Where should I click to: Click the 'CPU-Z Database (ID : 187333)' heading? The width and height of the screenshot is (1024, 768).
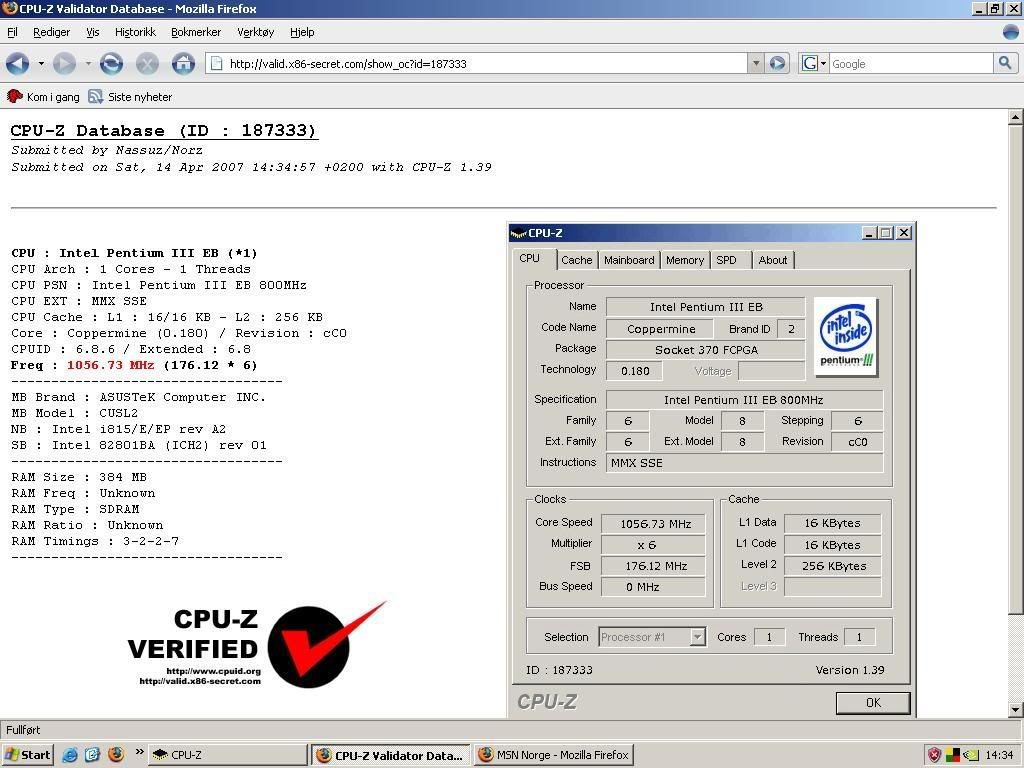pyautogui.click(x=164, y=130)
